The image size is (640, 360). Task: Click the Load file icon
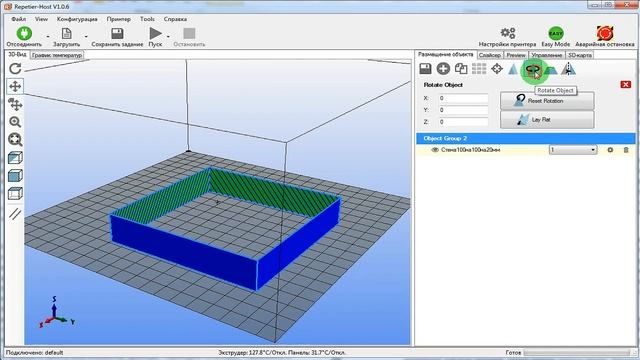[x=66, y=33]
